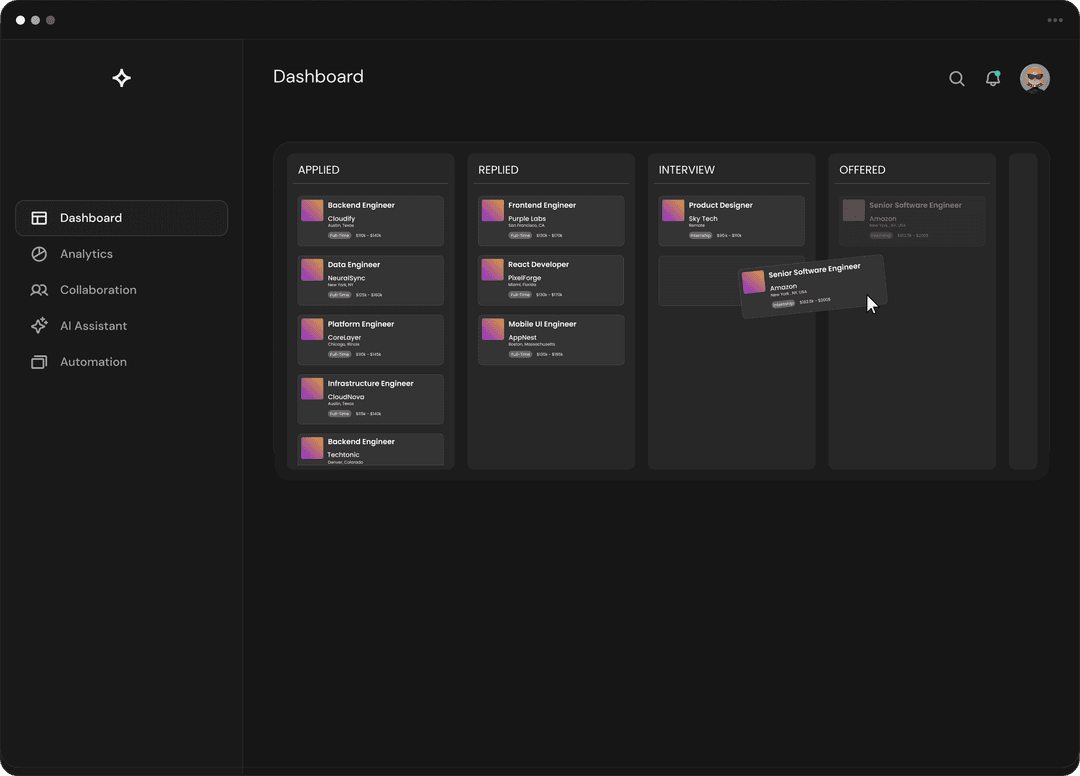Click the gradient logo on the Purple Labs card

(492, 210)
